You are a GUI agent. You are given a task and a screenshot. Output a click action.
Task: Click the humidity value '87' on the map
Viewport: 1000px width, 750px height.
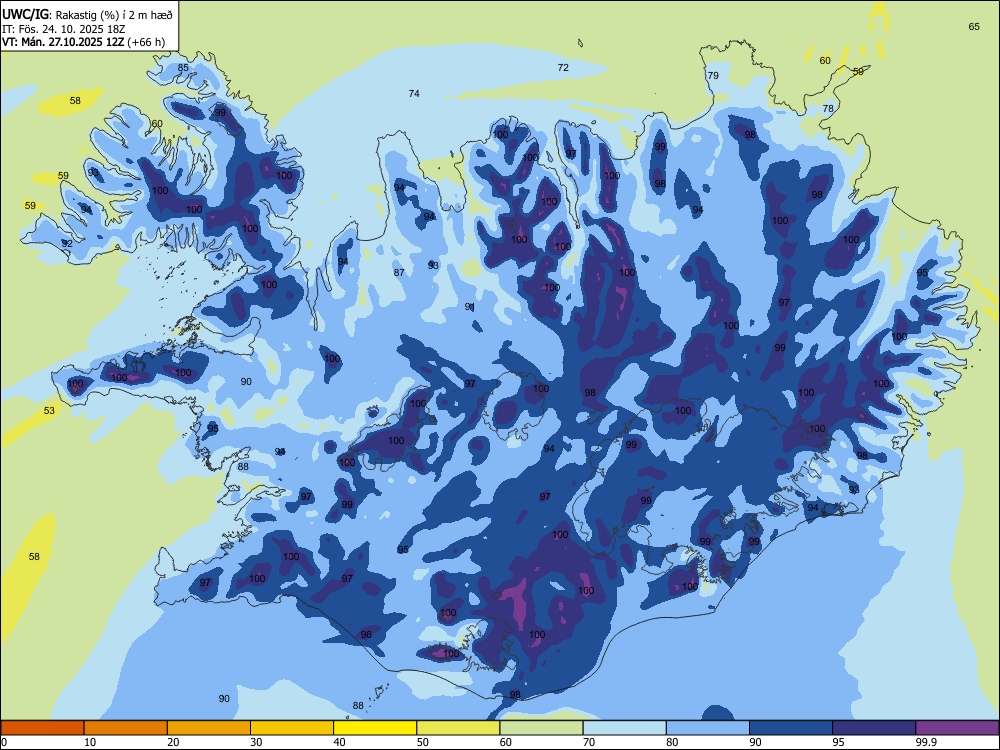(399, 273)
